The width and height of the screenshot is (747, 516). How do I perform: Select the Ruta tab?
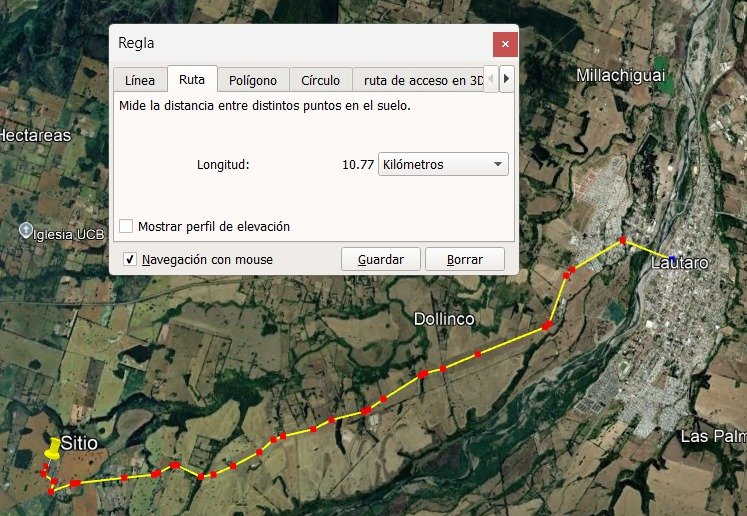point(192,79)
